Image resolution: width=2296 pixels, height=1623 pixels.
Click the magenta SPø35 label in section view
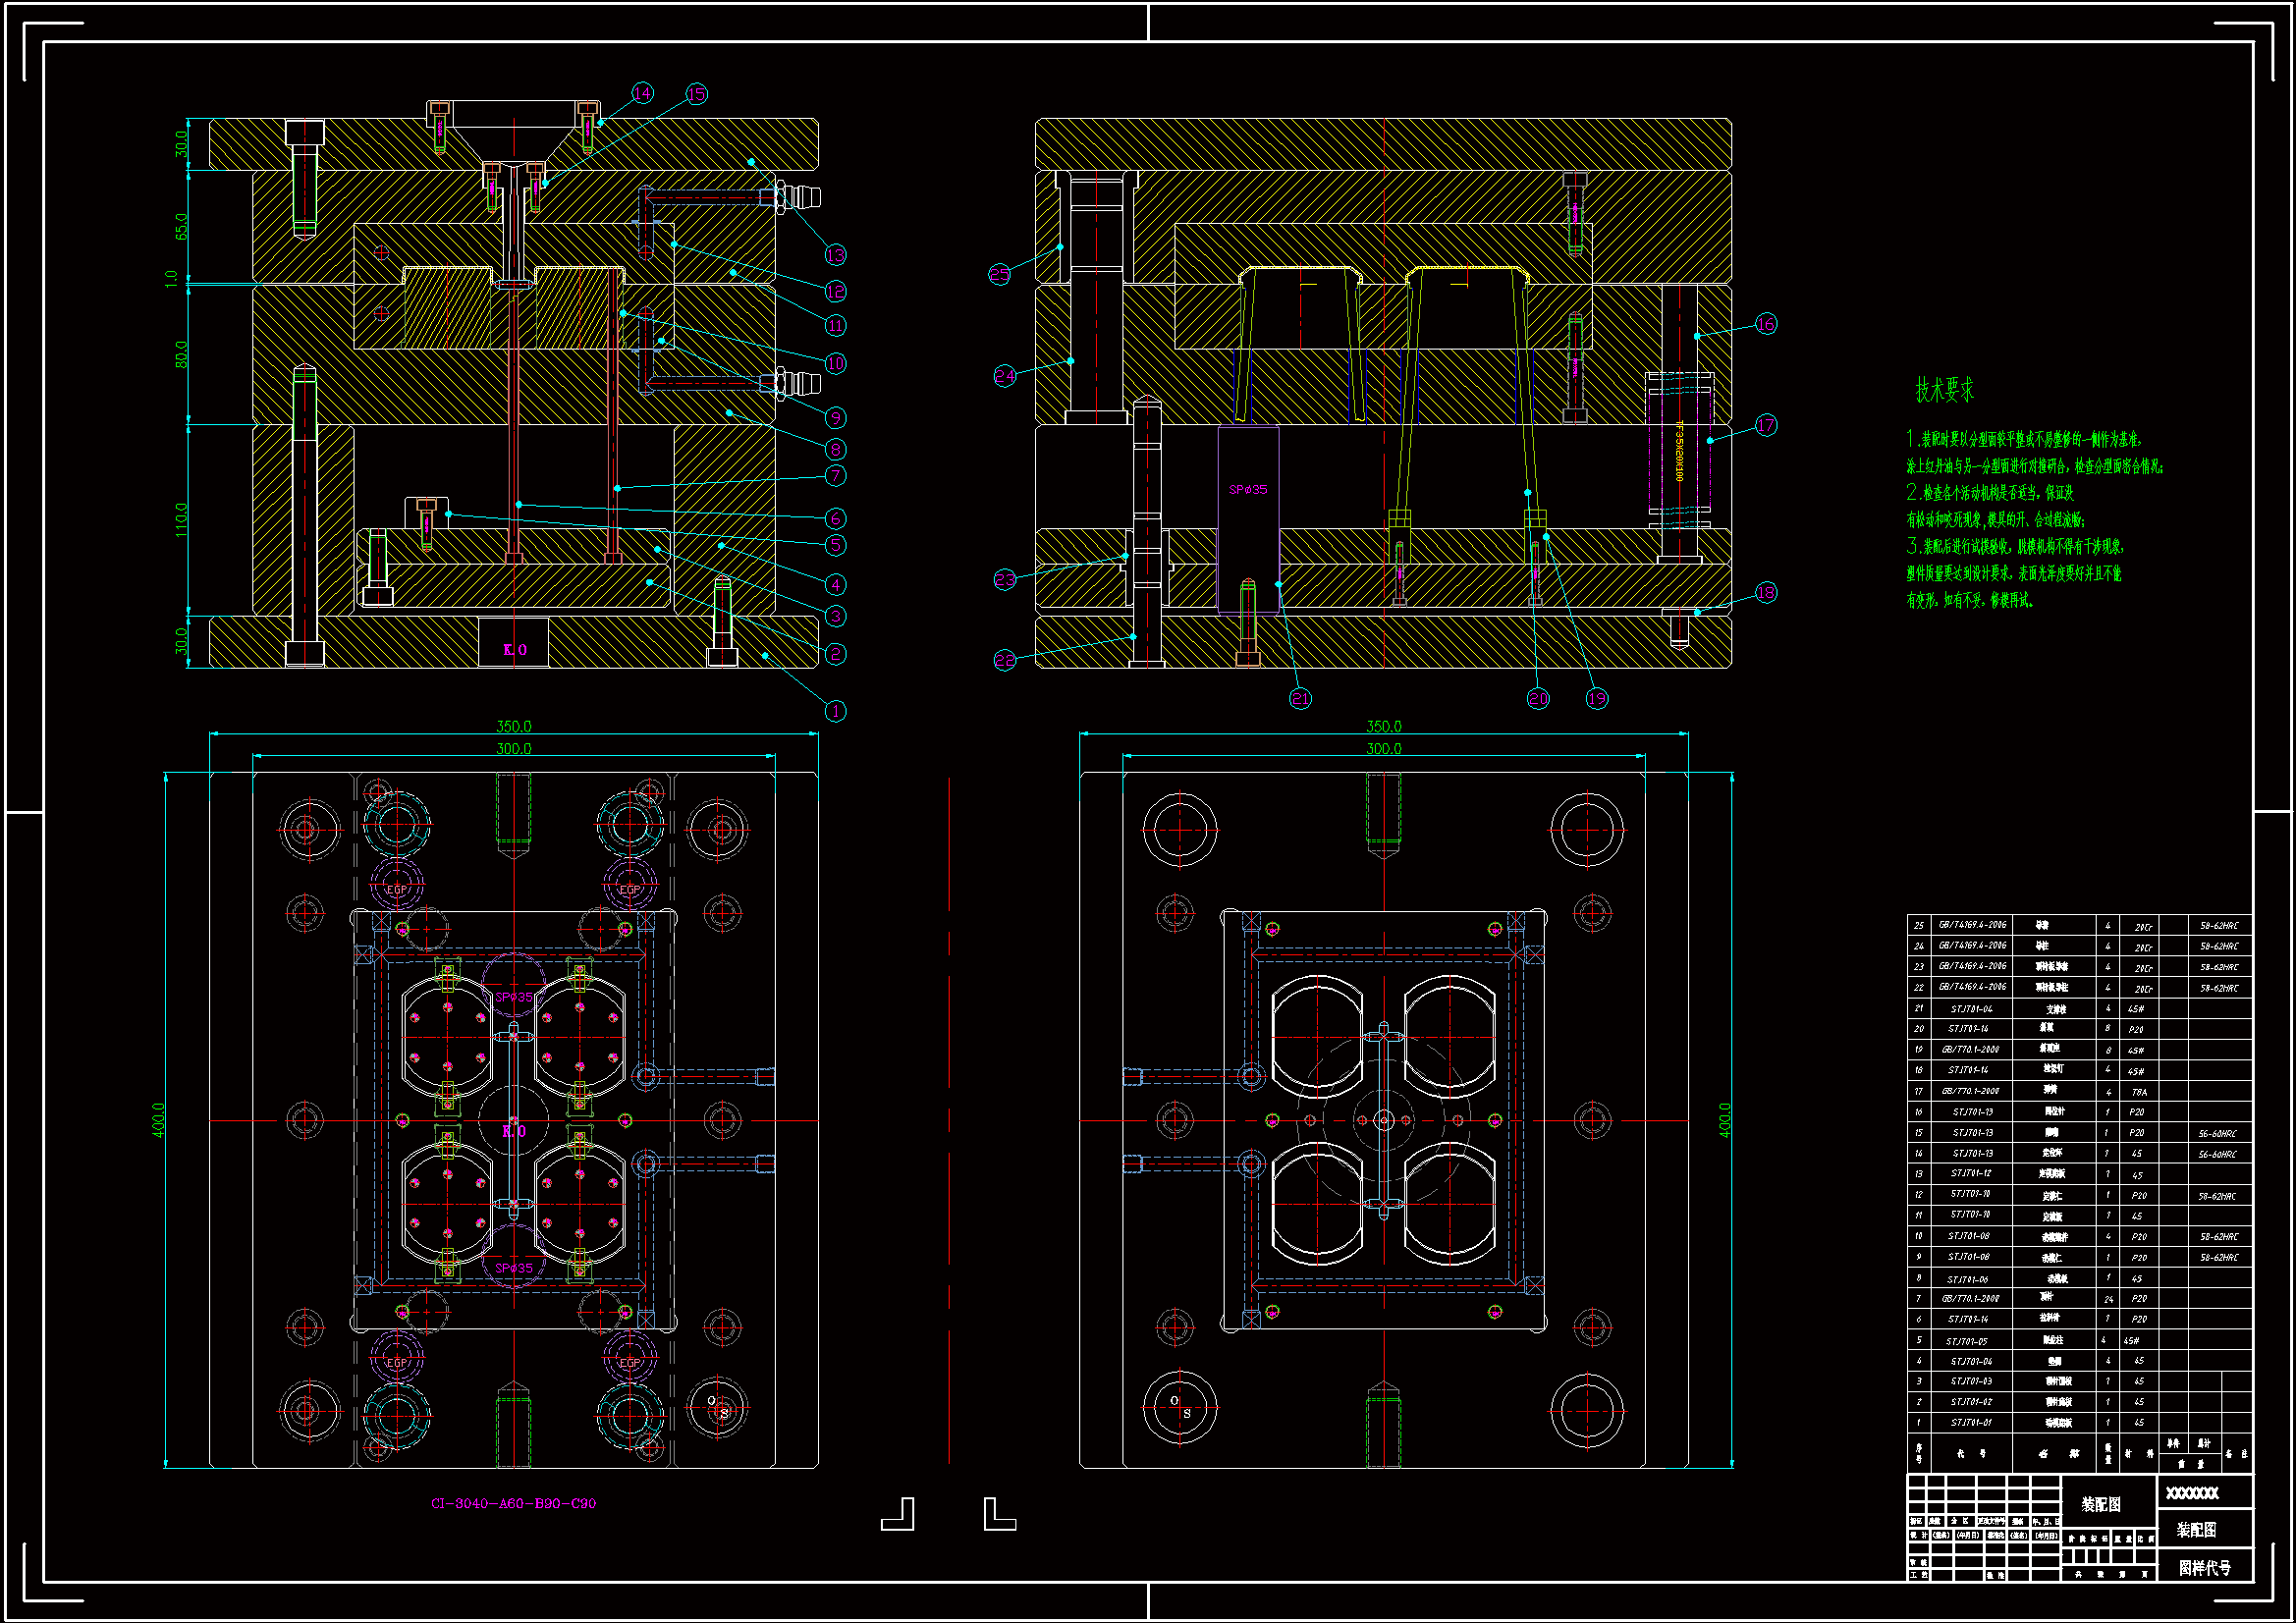(x=1247, y=489)
